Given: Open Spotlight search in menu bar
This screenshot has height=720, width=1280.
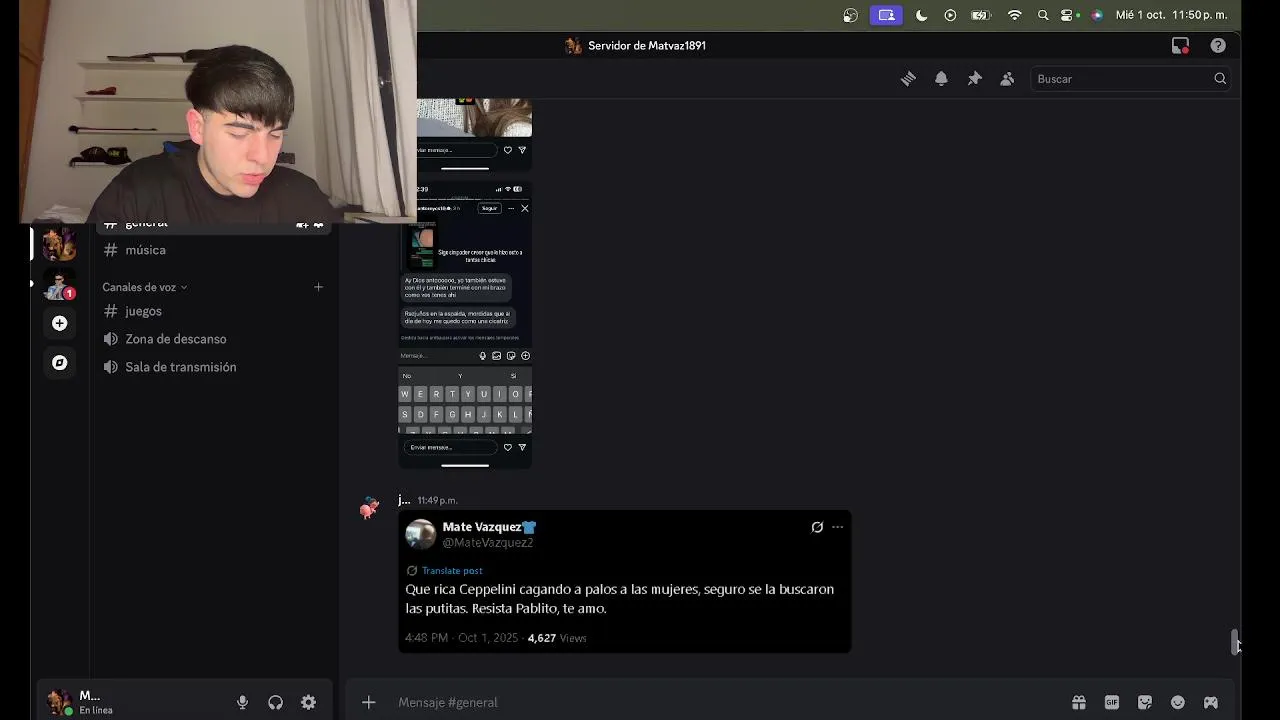Looking at the screenshot, I should [1043, 15].
